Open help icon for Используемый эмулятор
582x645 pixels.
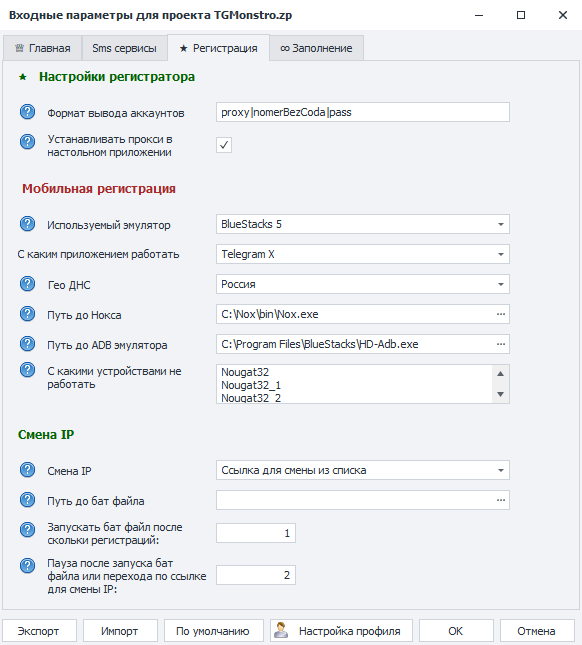click(27, 224)
